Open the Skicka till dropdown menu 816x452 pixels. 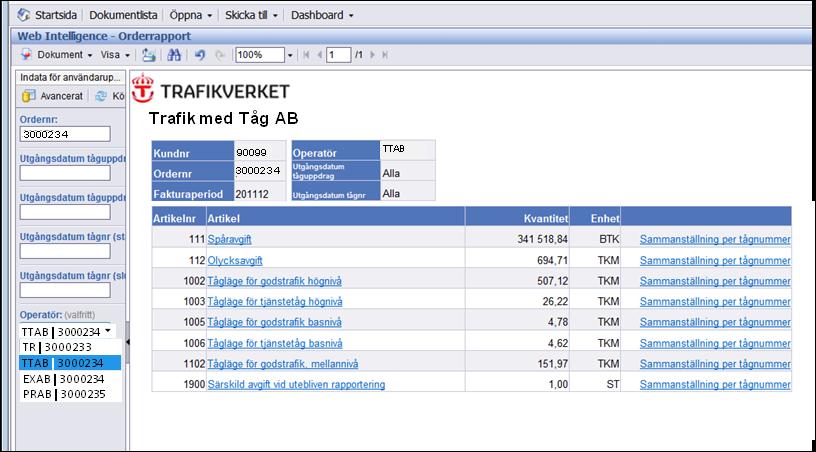[x=251, y=15]
